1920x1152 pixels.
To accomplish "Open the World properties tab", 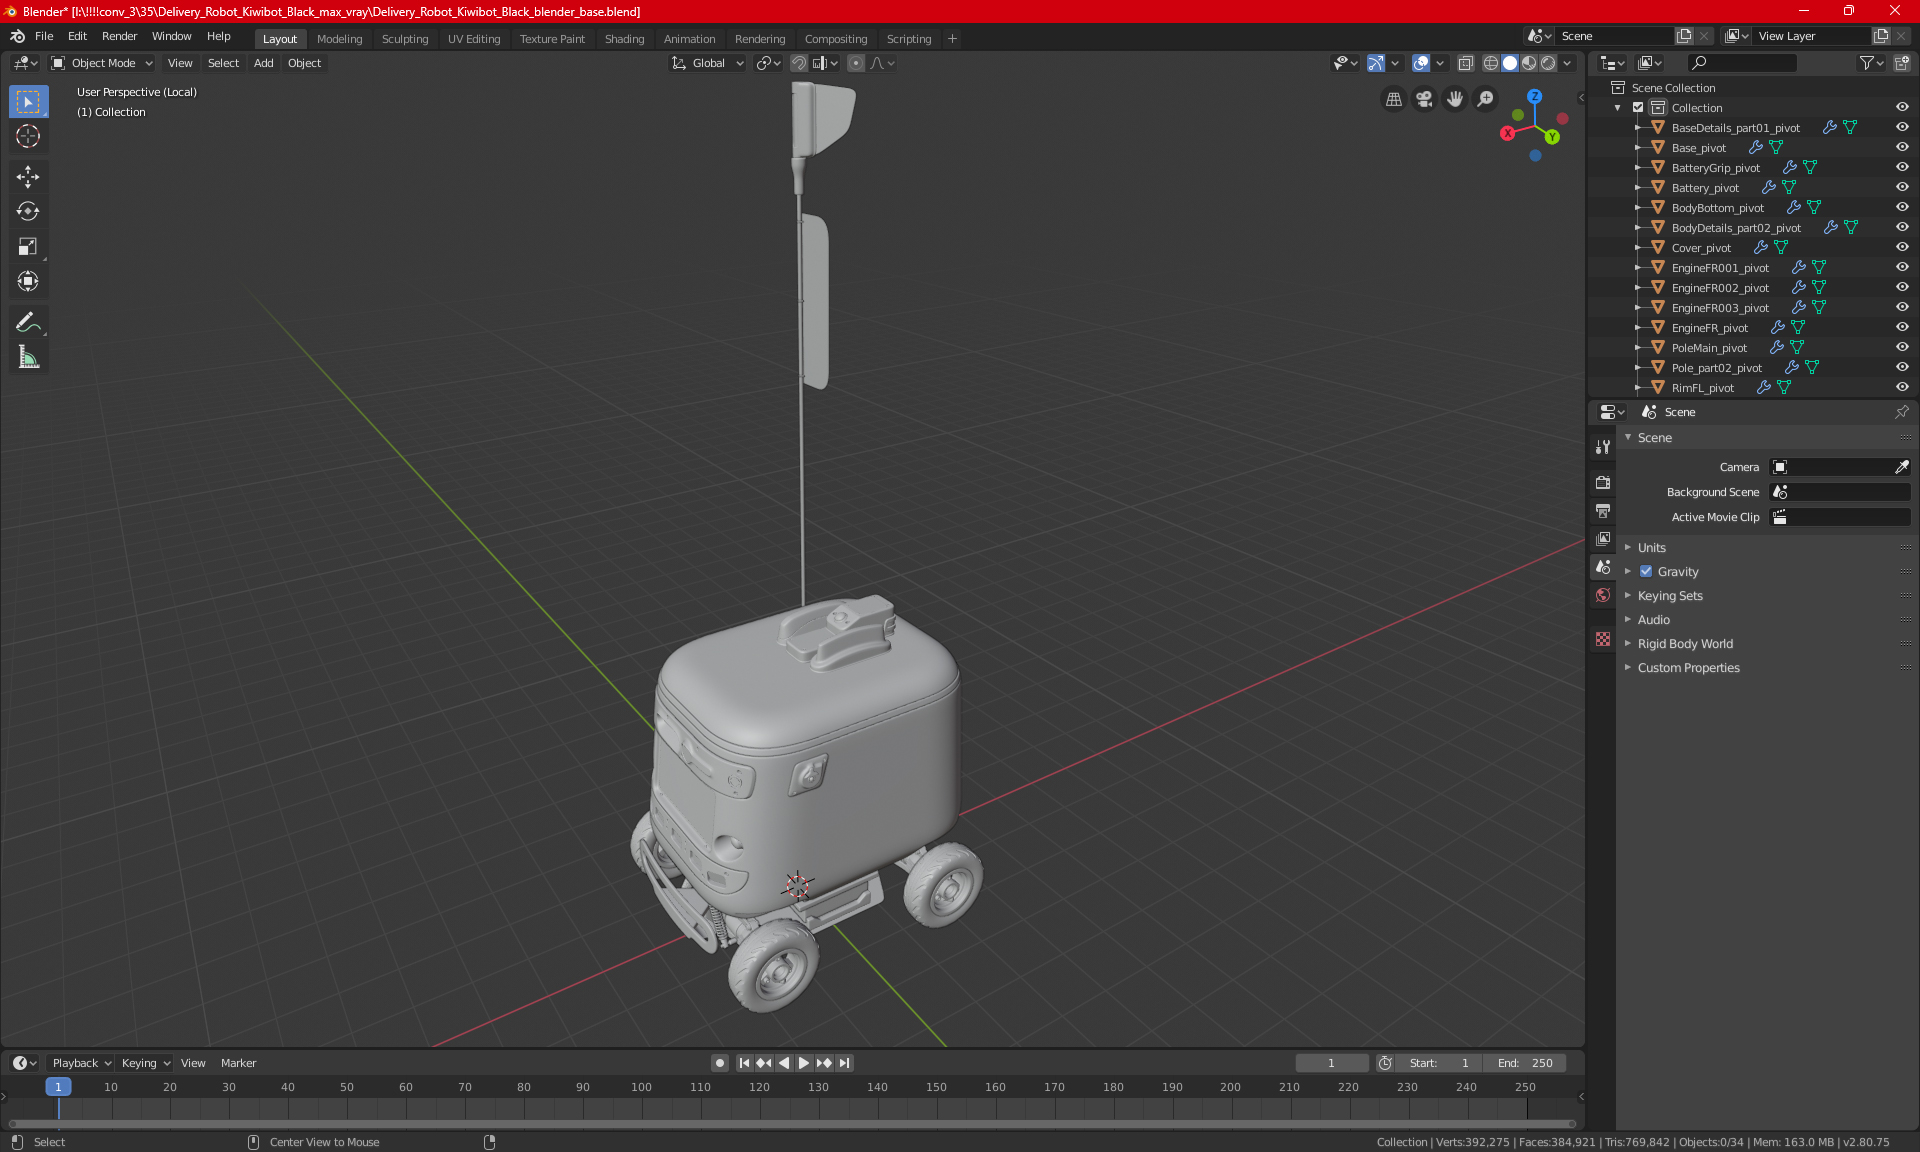I will (x=1603, y=595).
